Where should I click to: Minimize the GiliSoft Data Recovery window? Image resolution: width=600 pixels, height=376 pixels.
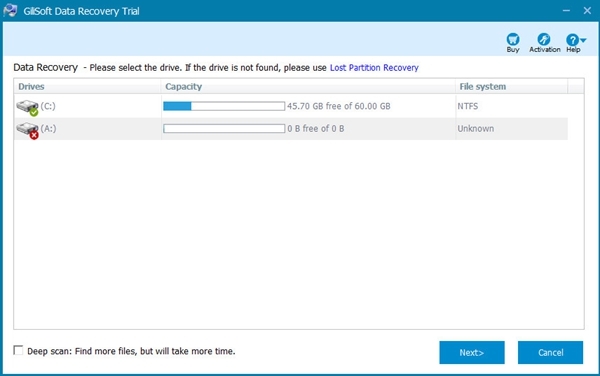(x=566, y=10)
